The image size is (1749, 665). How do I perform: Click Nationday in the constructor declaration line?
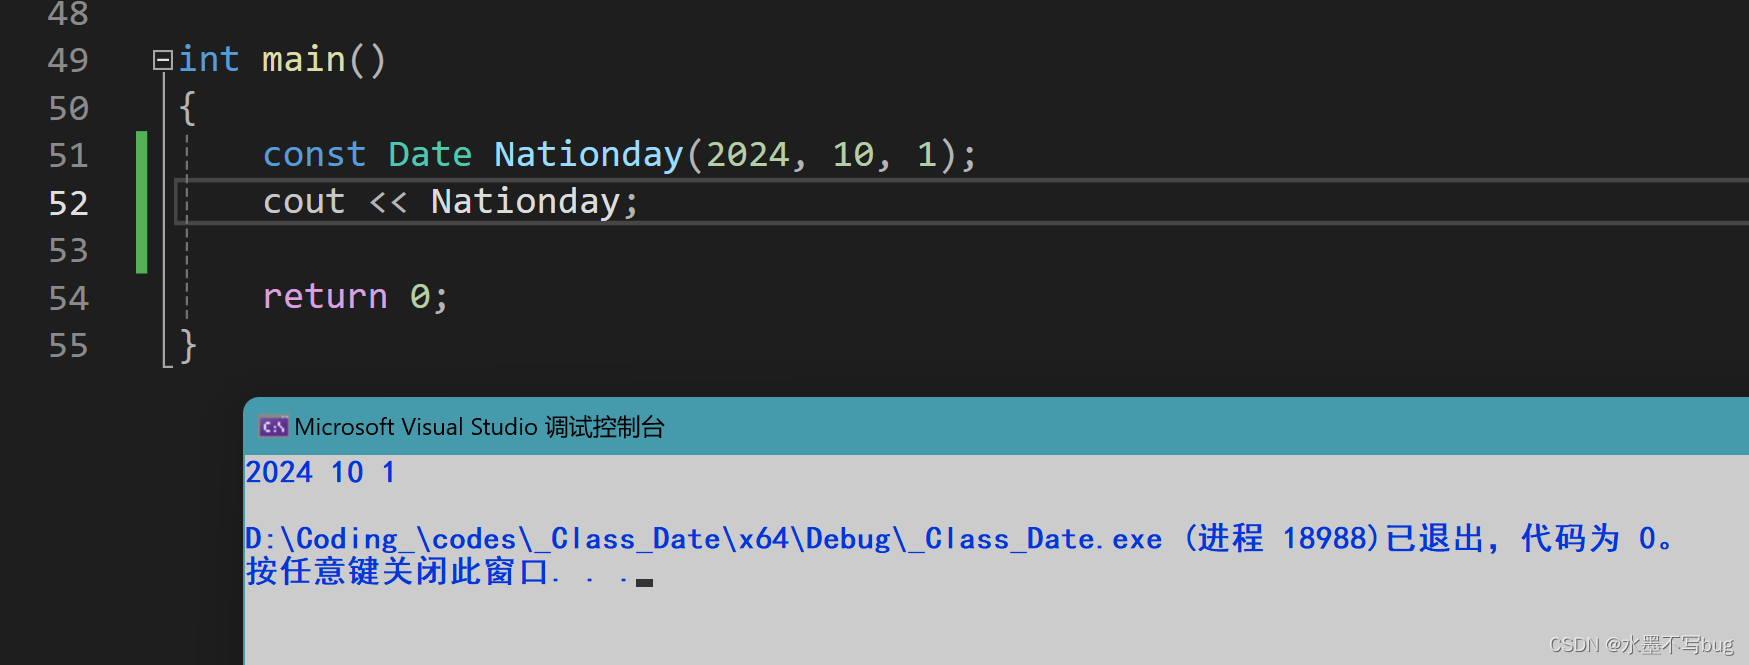click(588, 155)
